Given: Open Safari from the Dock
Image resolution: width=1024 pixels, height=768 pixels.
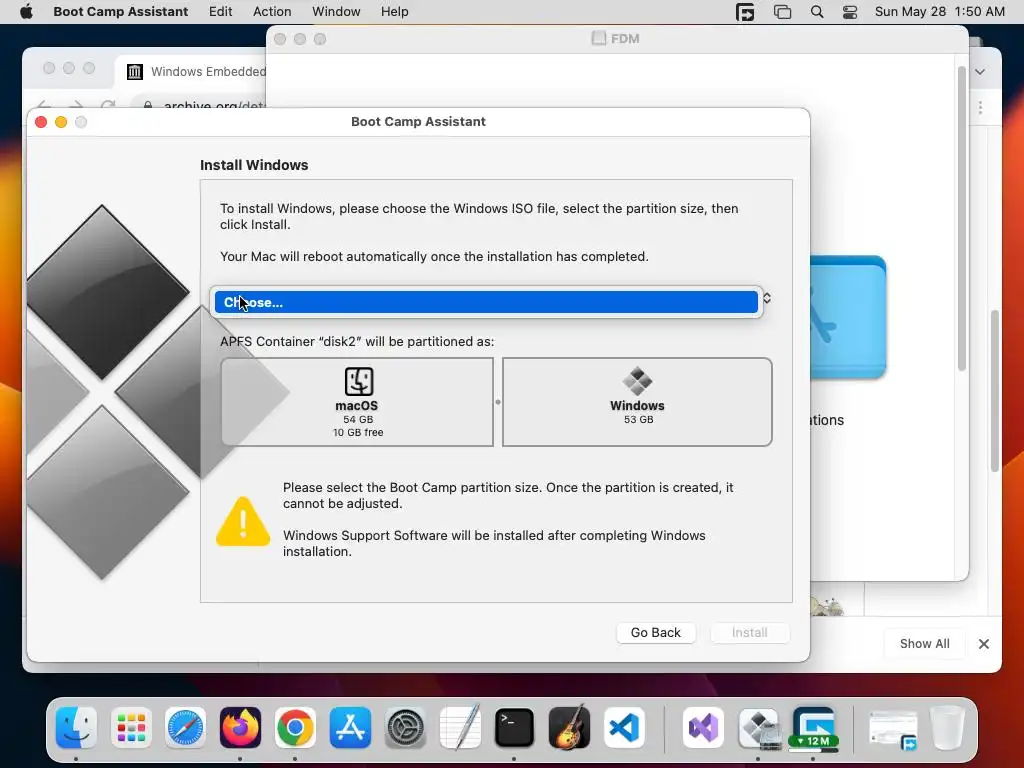Looking at the screenshot, I should tap(185, 728).
